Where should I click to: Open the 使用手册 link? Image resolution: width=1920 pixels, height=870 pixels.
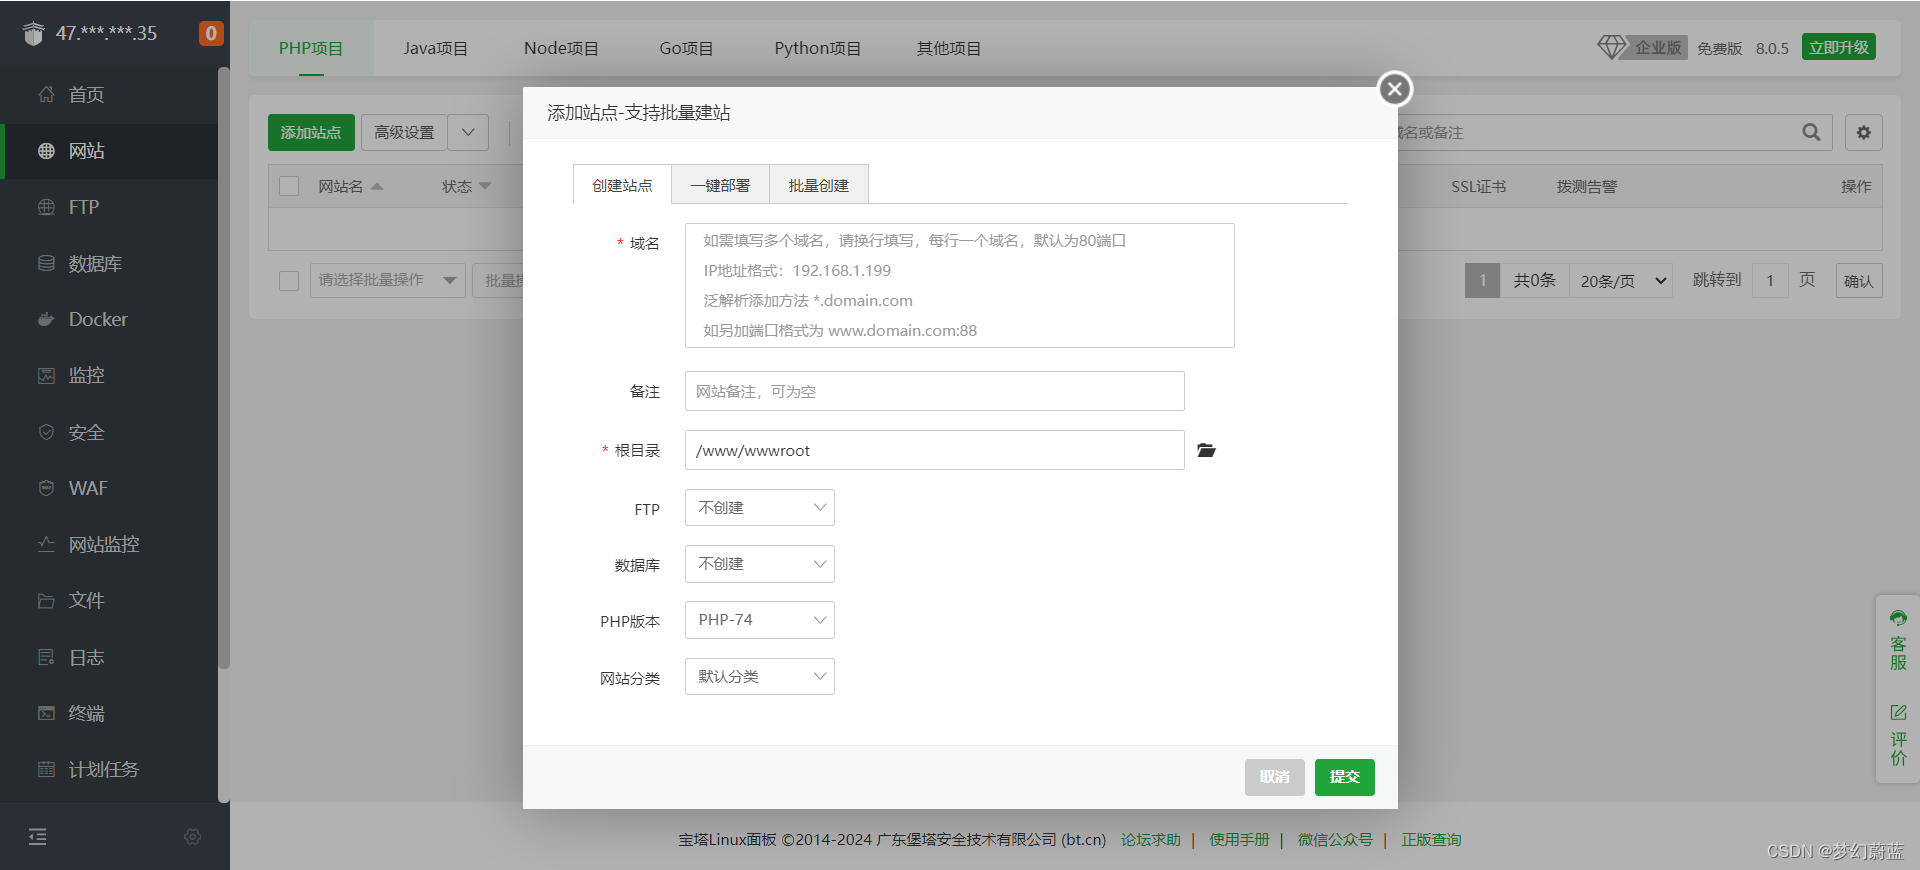click(1239, 840)
